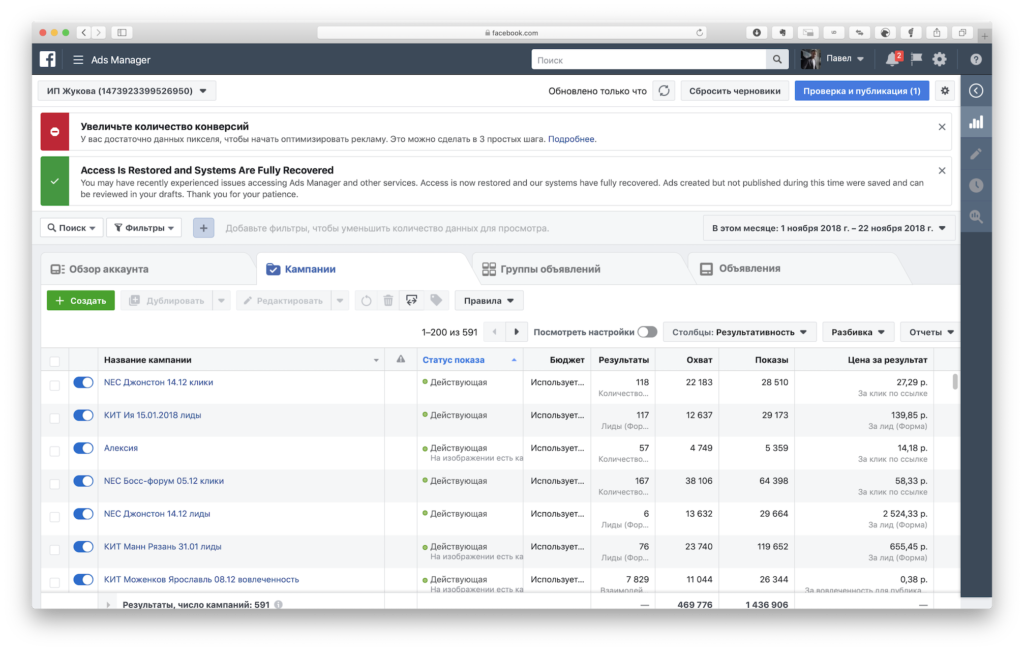This screenshot has width=1024, height=651.
Task: Click the warning triangle column header
Action: [401, 359]
